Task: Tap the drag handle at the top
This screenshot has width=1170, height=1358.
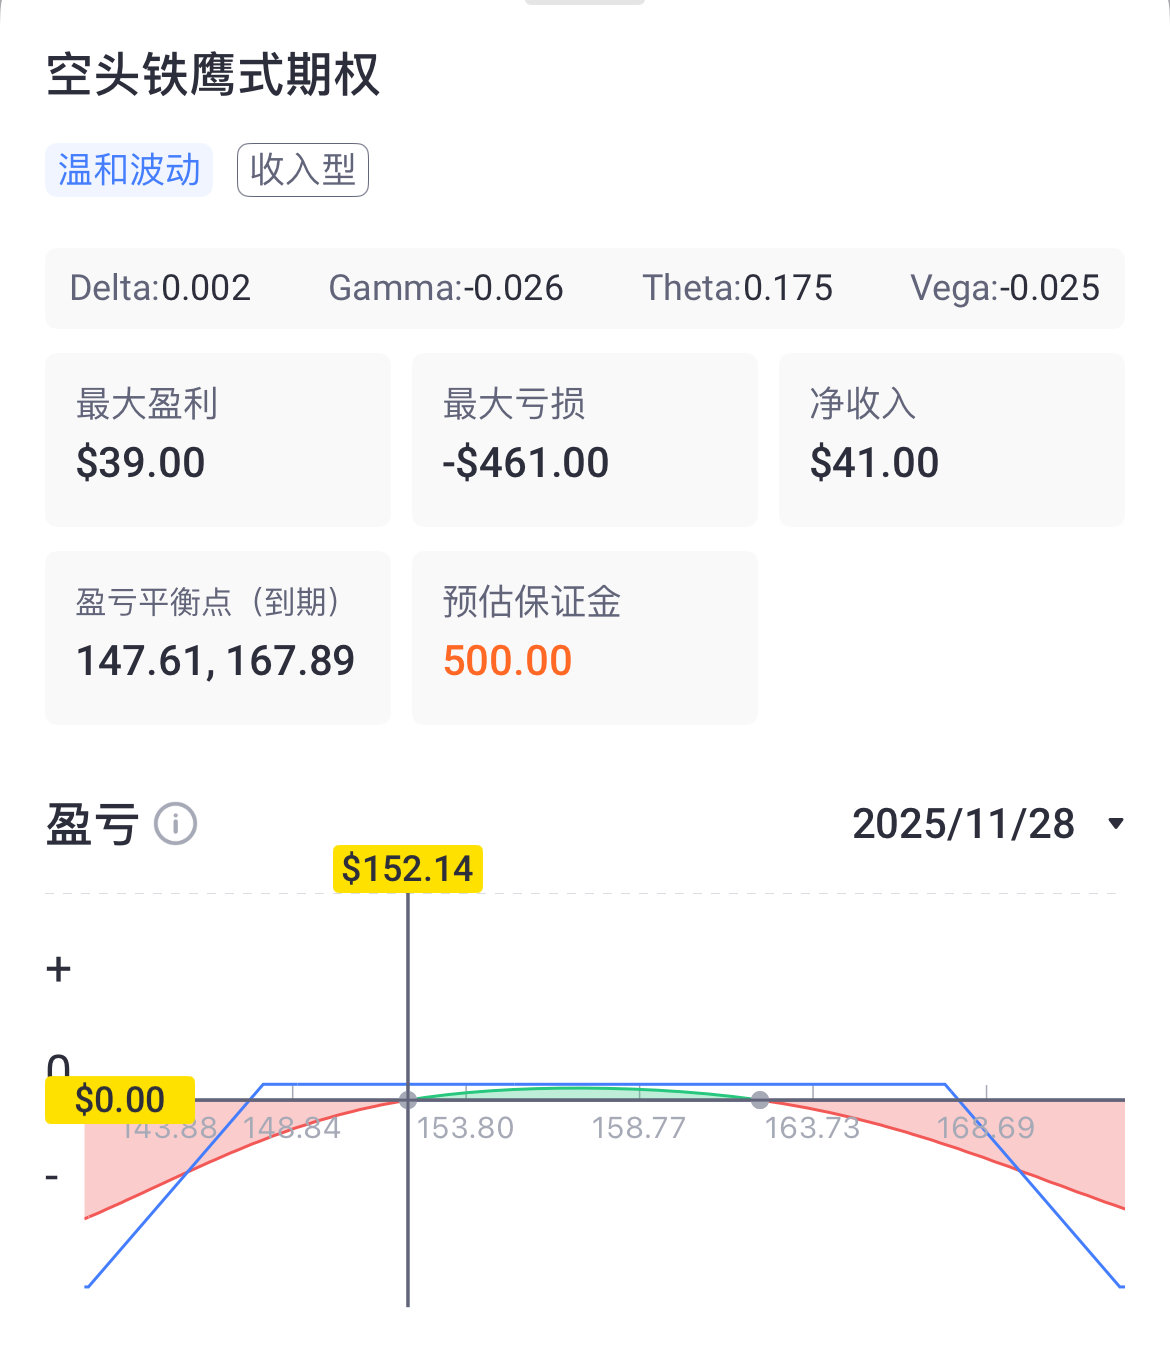Action: click(585, 3)
